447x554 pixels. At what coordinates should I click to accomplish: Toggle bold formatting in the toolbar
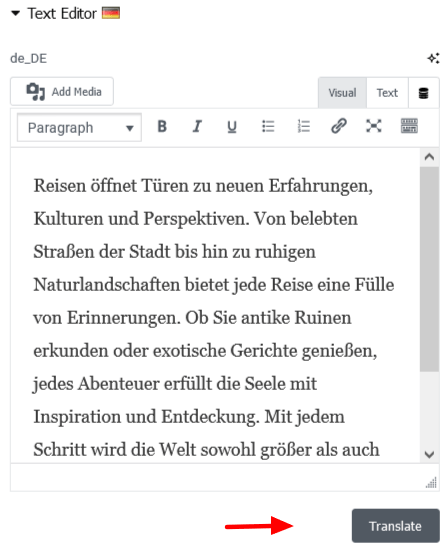pyautogui.click(x=162, y=126)
